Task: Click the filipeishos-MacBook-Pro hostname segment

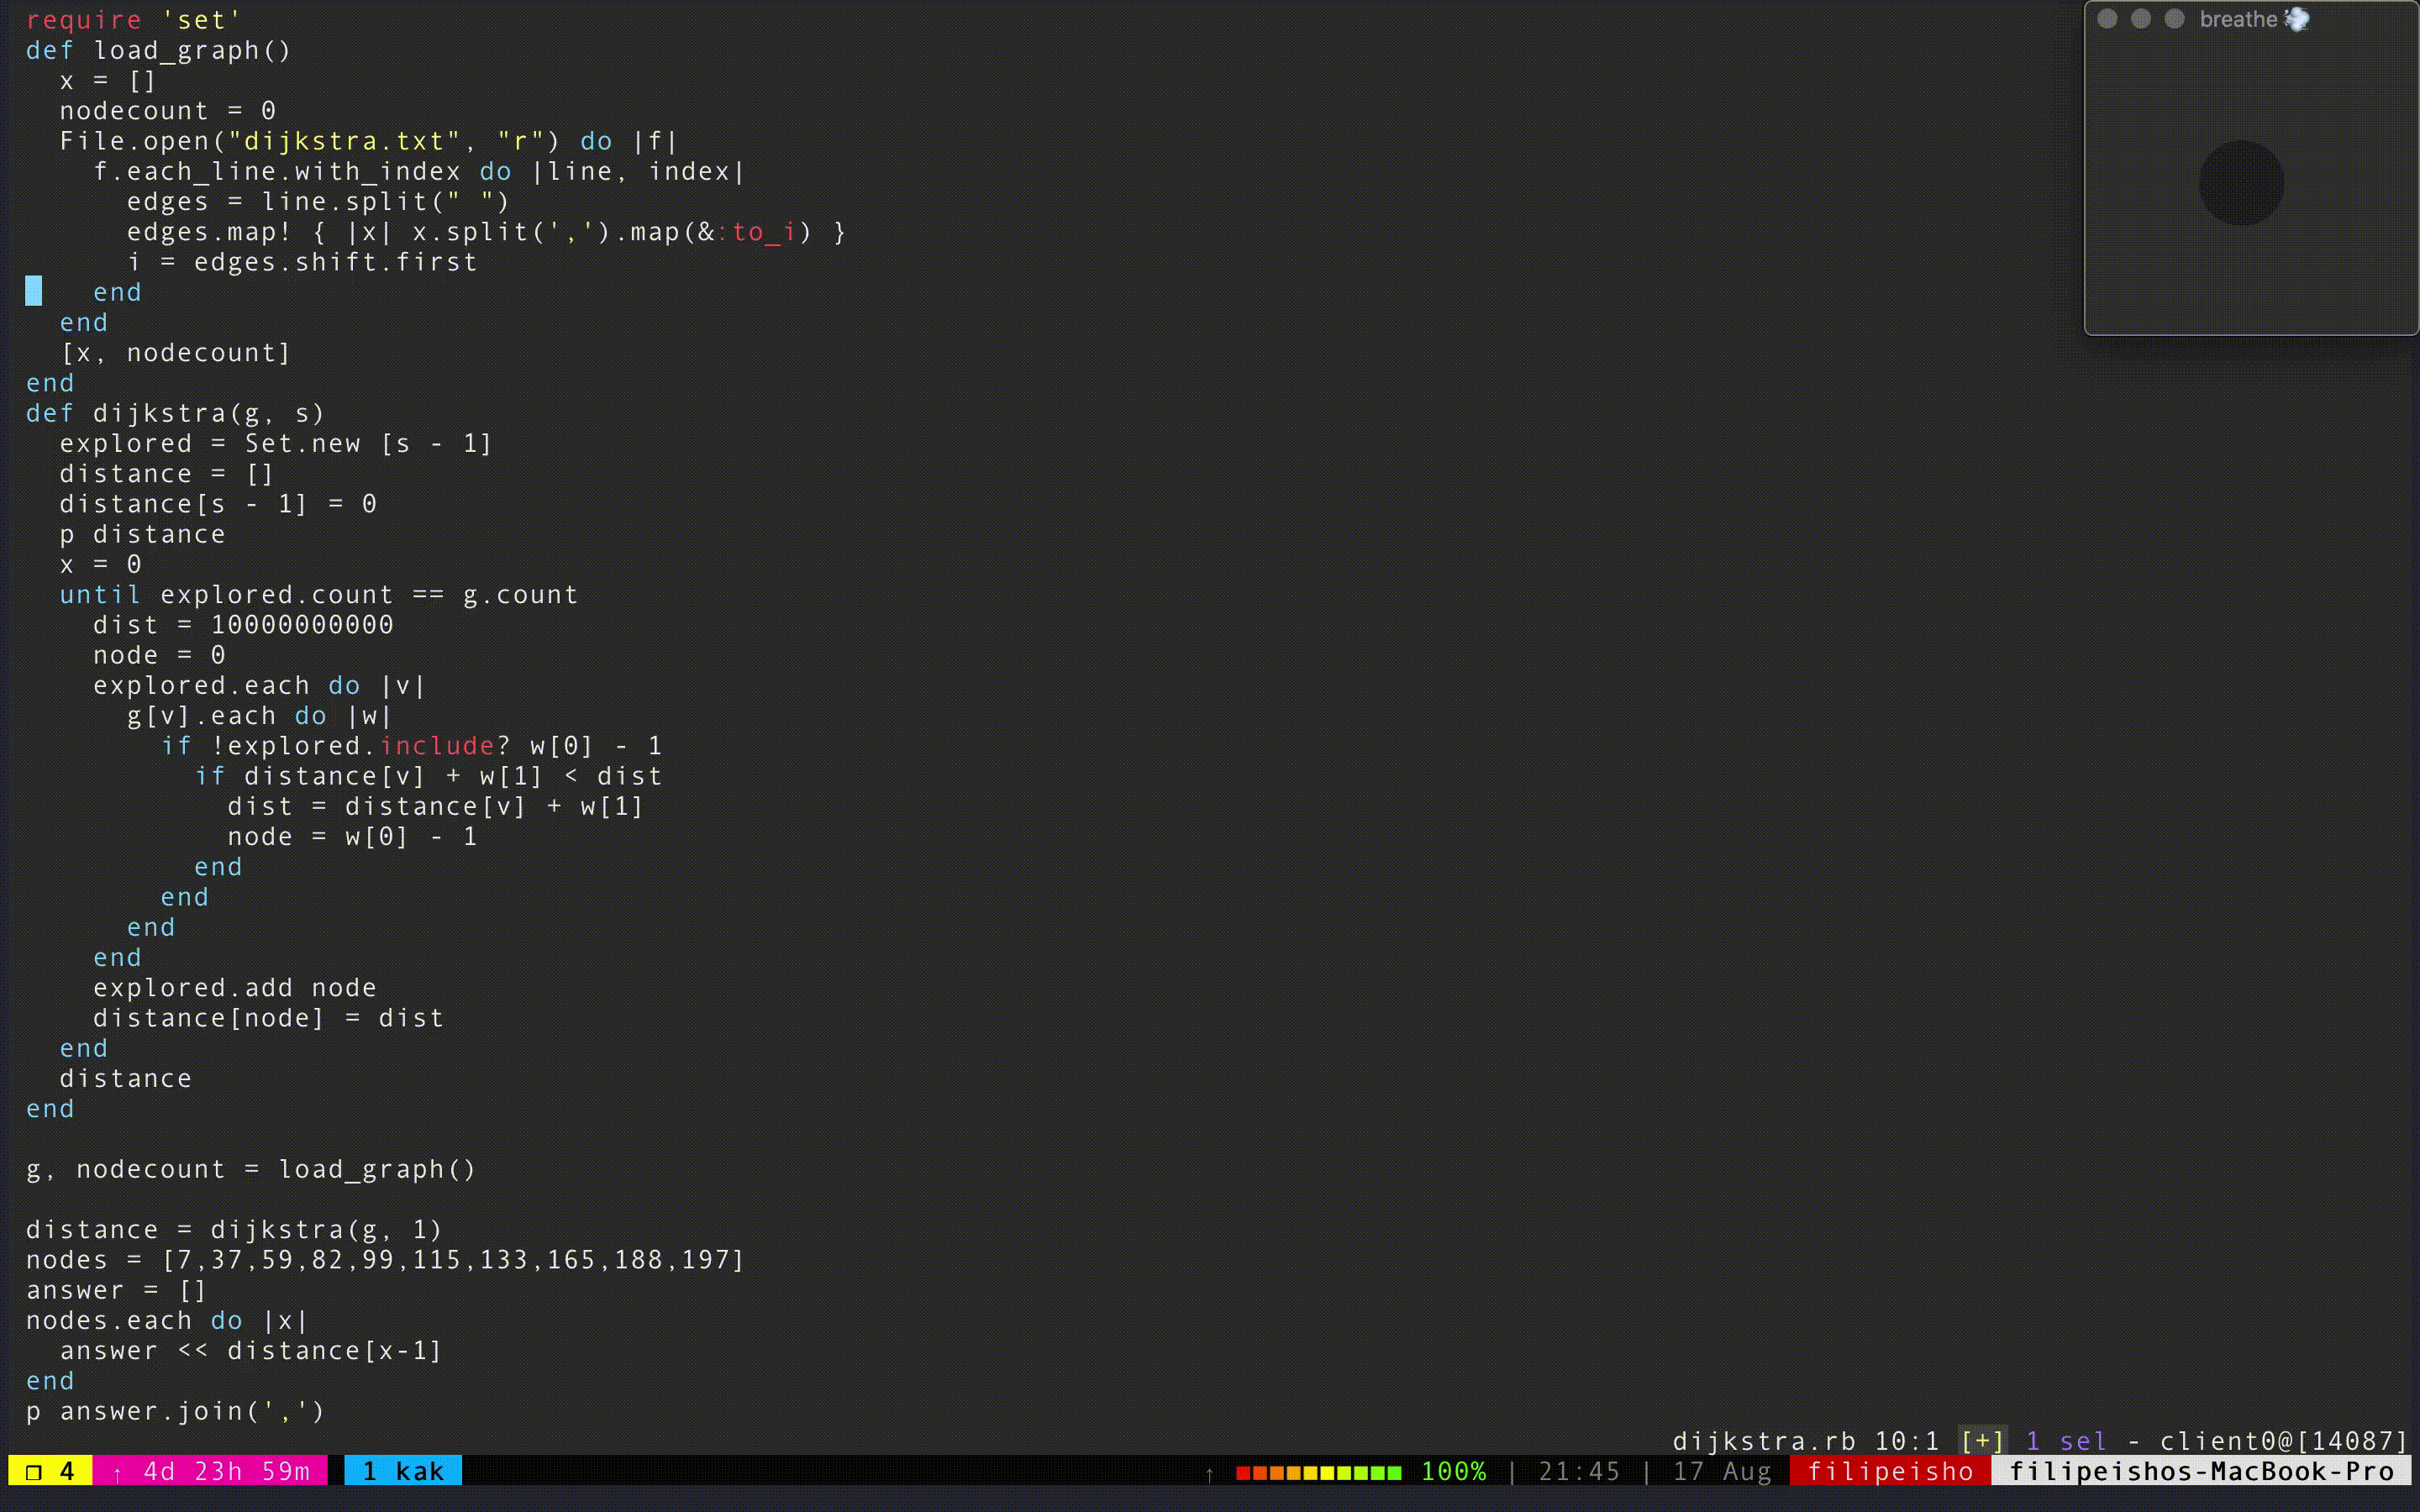Action: 2201,1471
